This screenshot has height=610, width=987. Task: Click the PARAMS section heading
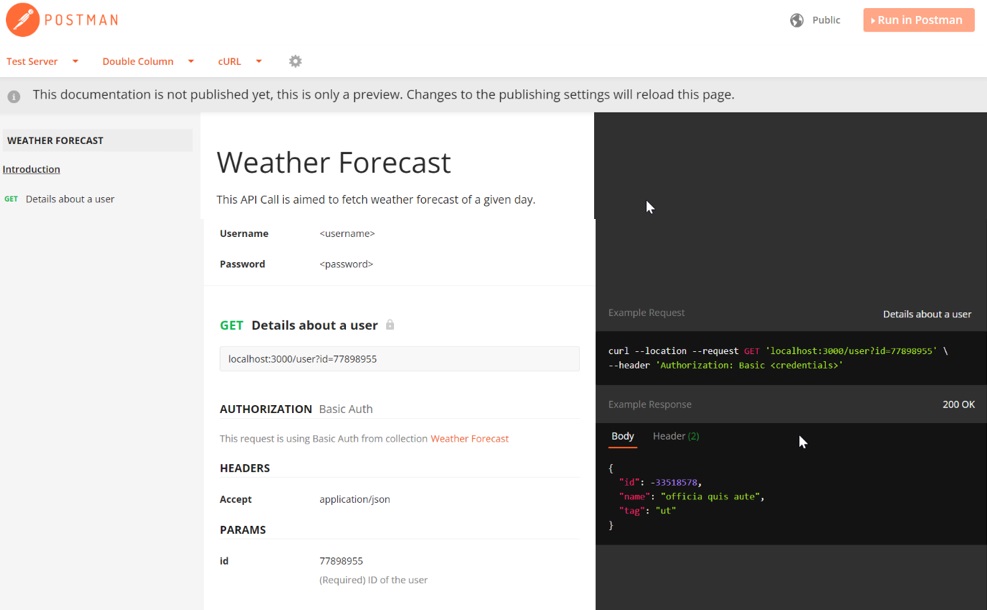pos(243,530)
